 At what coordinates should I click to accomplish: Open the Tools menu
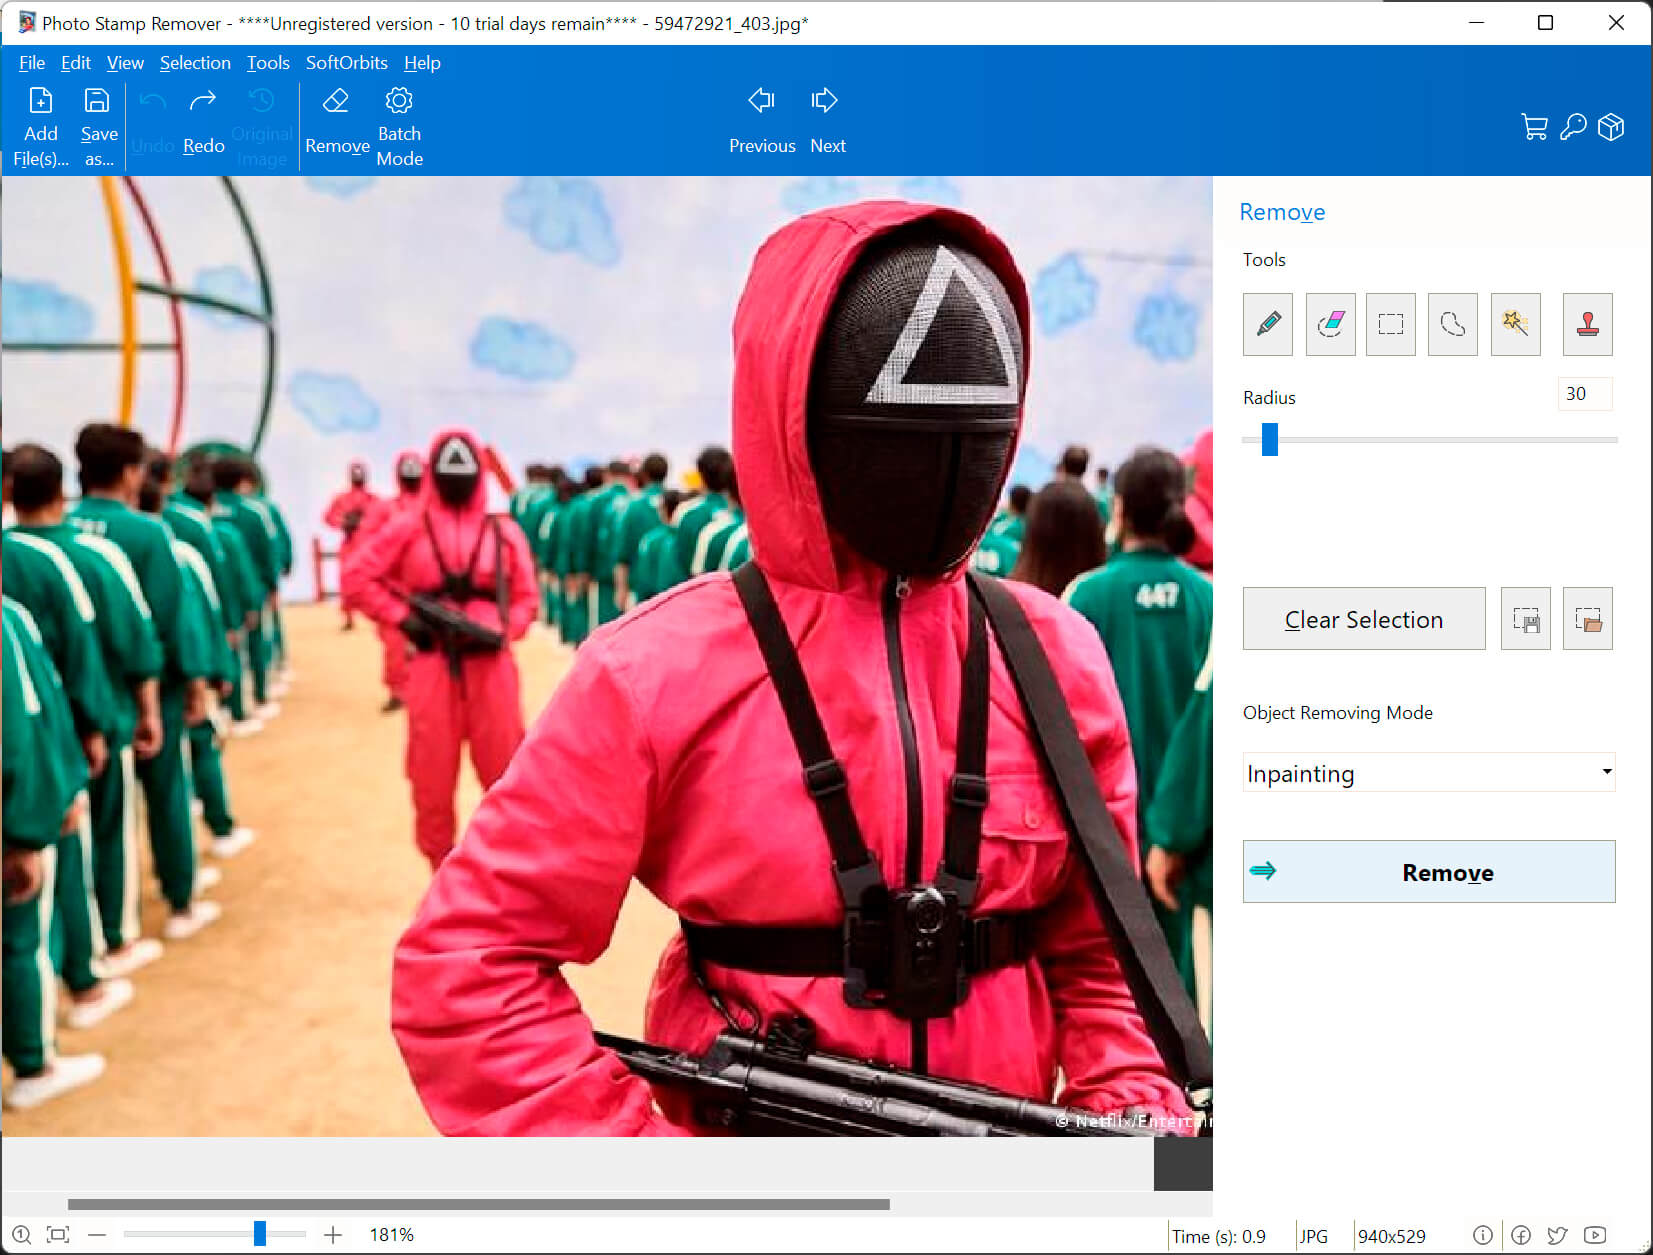[x=268, y=62]
